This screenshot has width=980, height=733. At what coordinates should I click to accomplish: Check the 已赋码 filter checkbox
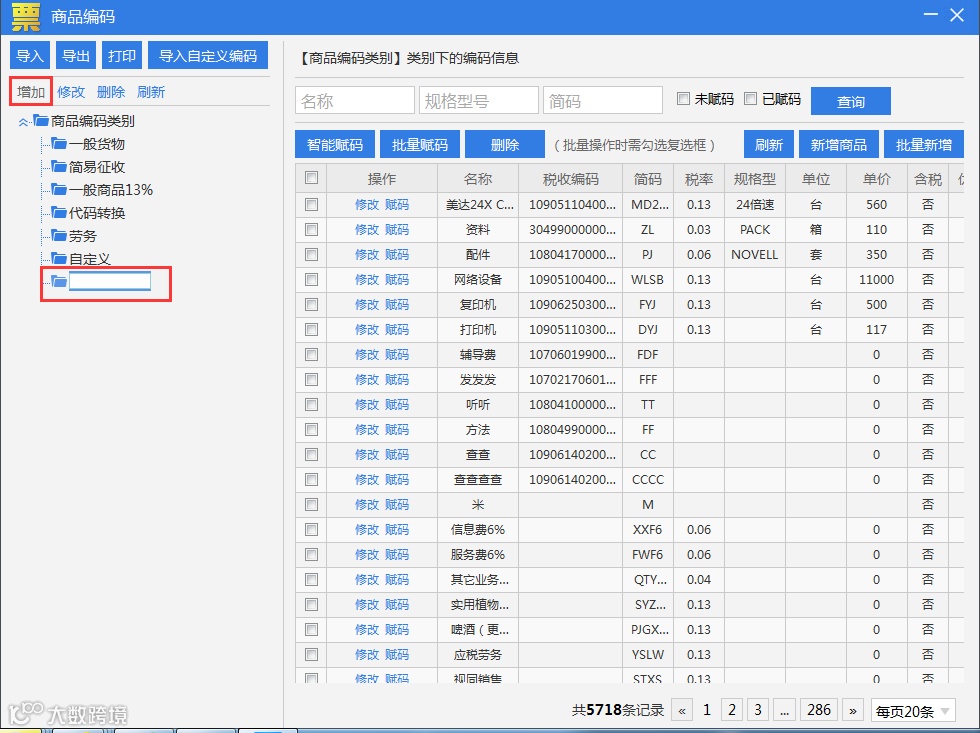(751, 99)
